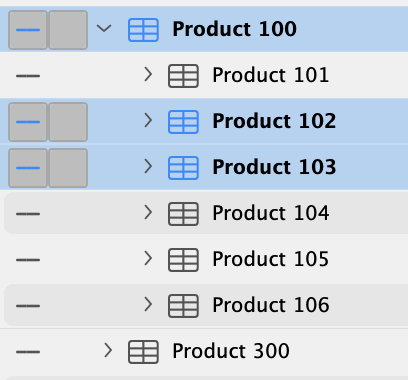Click the blue table icon beside Product 103

183,168
